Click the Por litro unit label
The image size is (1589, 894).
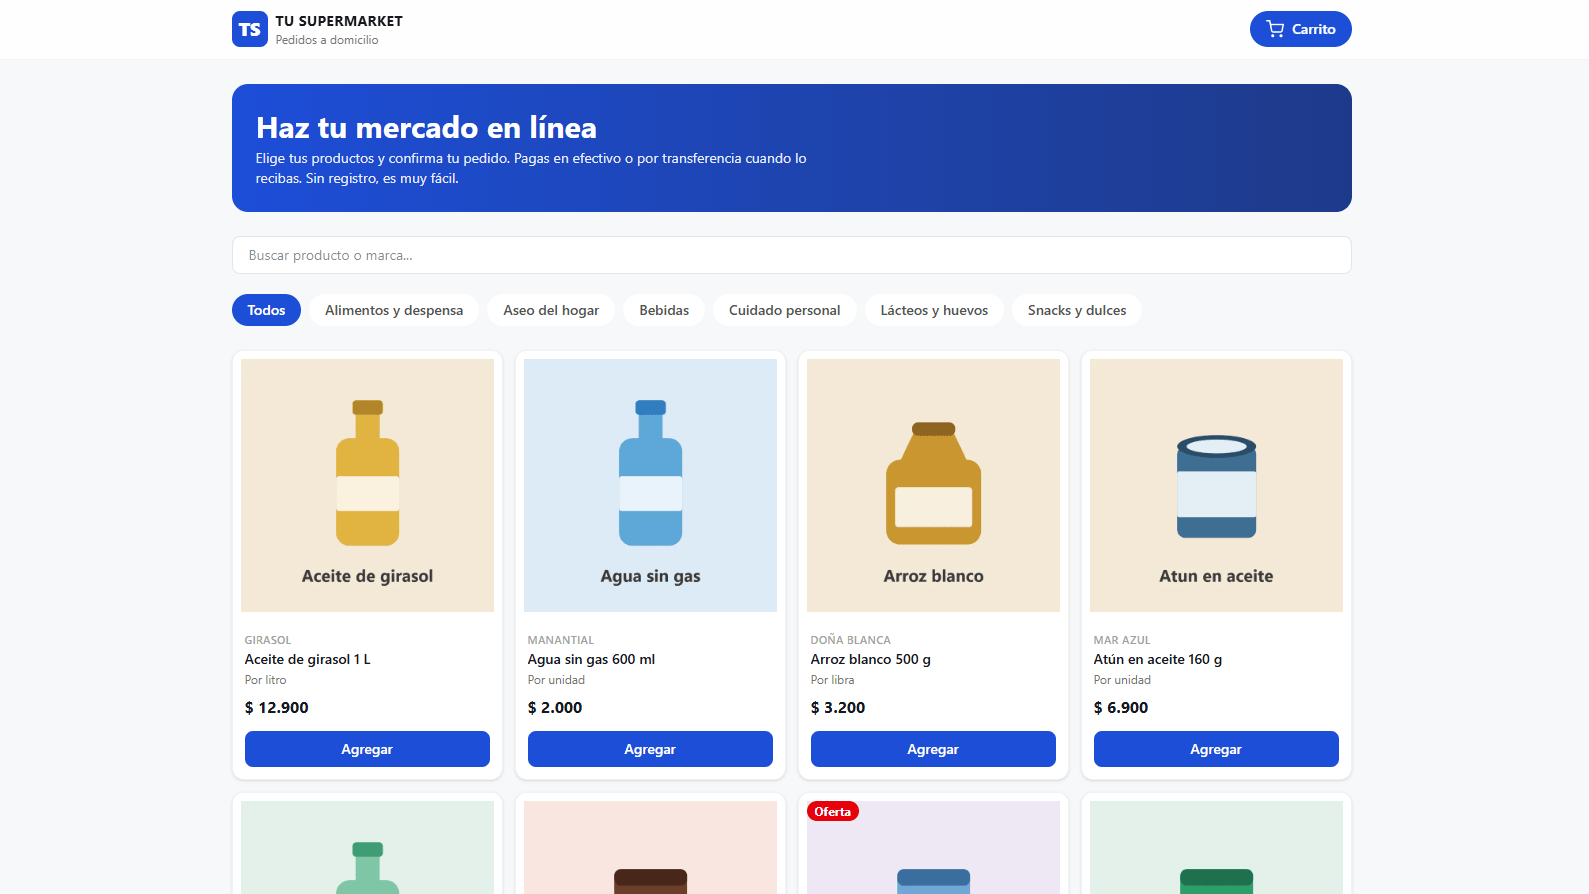(x=265, y=680)
